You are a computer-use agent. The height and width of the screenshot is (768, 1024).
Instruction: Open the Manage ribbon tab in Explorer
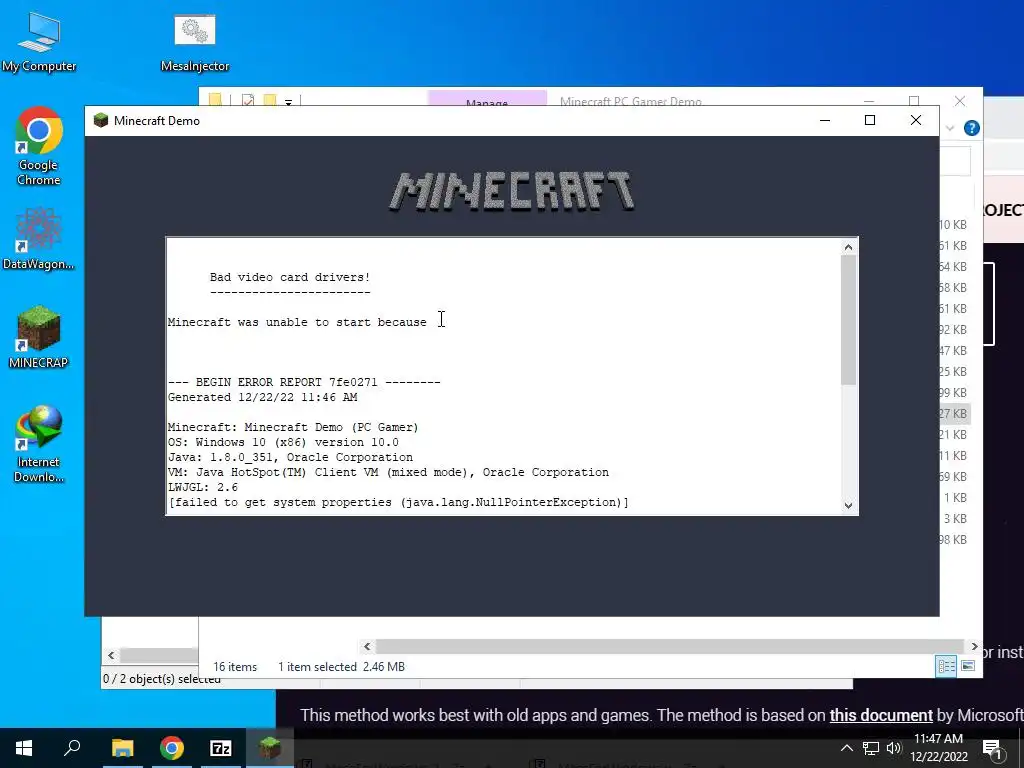pyautogui.click(x=487, y=99)
